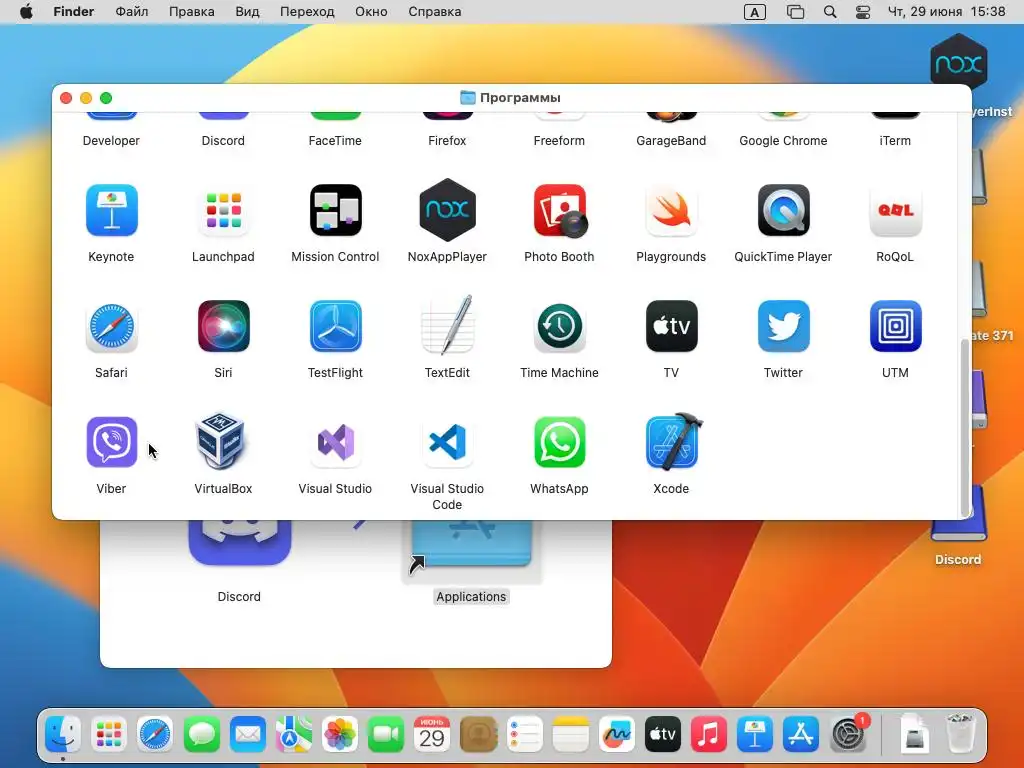
Task: Open the WhatsApp app icon
Action: (x=560, y=442)
